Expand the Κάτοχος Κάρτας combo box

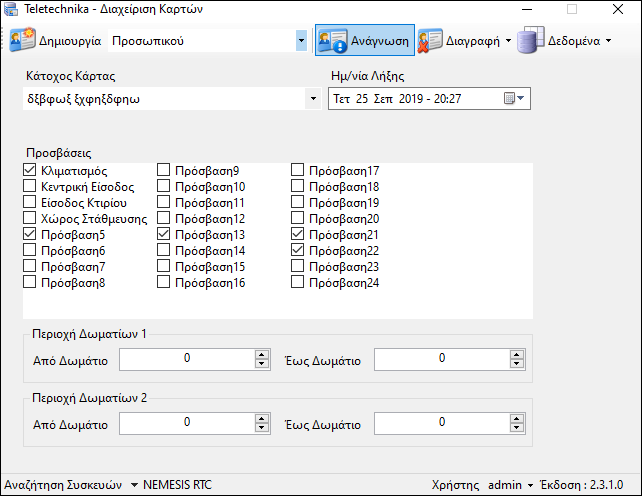point(313,99)
